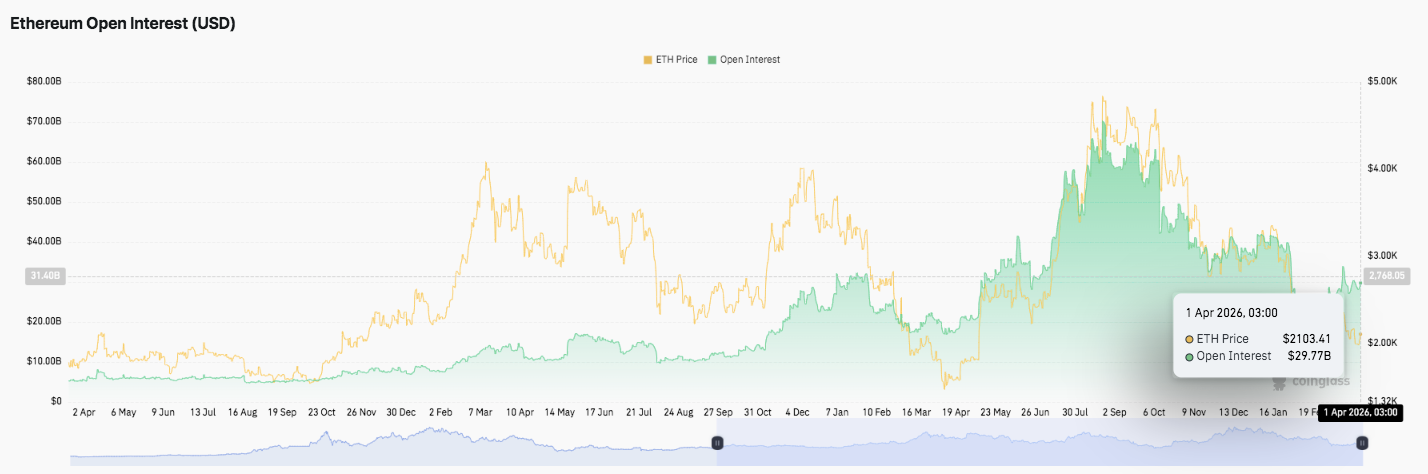Click the 2,768.05 right axis price marker

[1386, 275]
